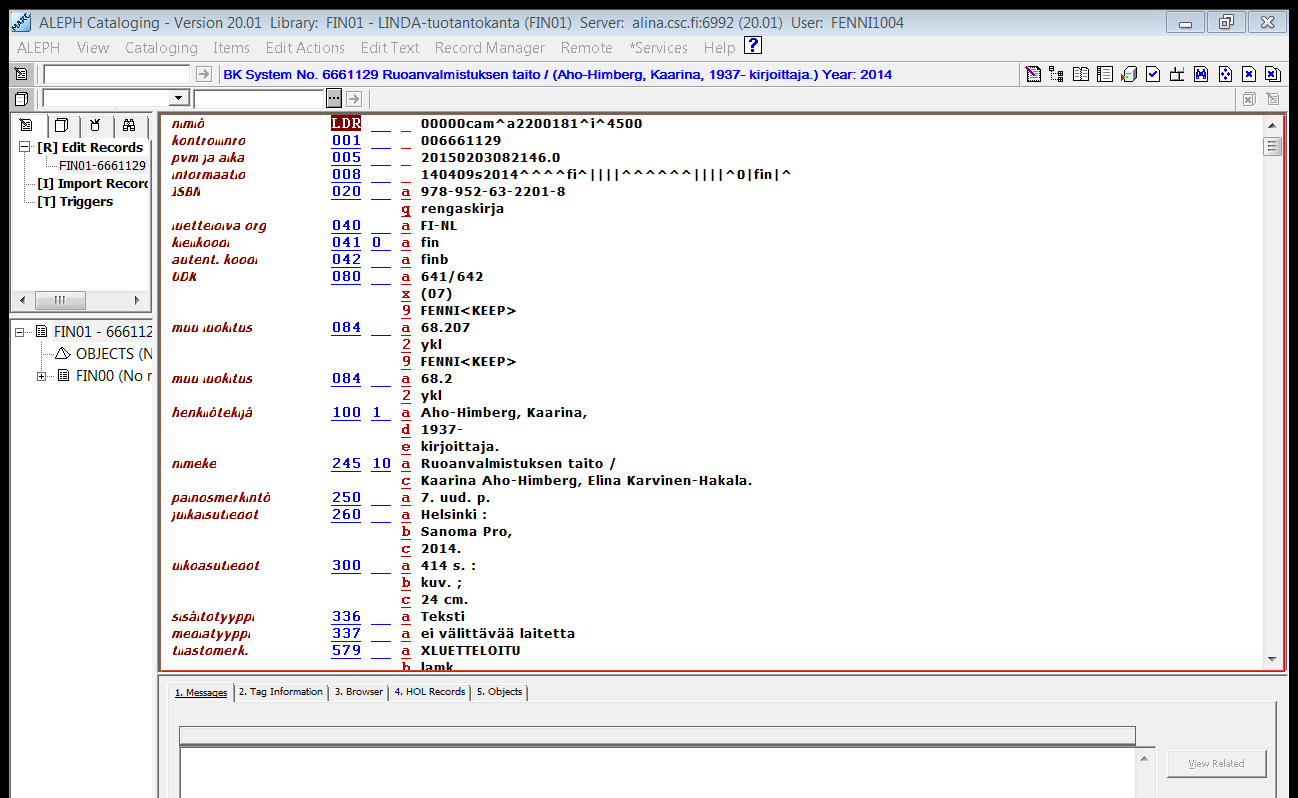Open the ellipsis browse button

pyautogui.click(x=334, y=98)
